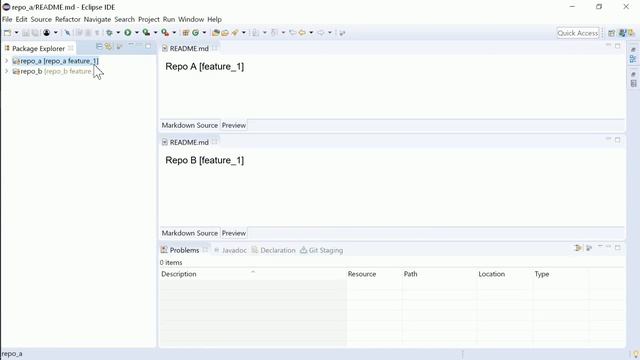Click the New wizard toolbar icon

(x=7, y=33)
